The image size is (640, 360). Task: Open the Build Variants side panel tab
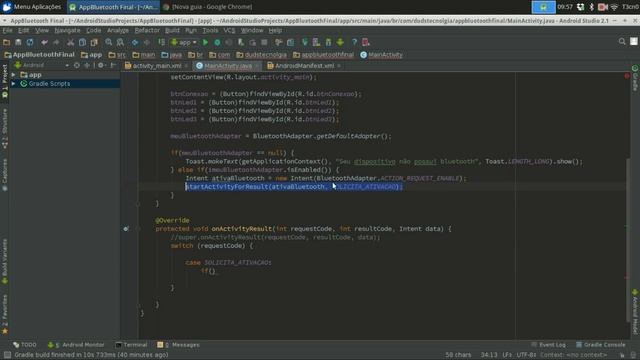pos(4,262)
